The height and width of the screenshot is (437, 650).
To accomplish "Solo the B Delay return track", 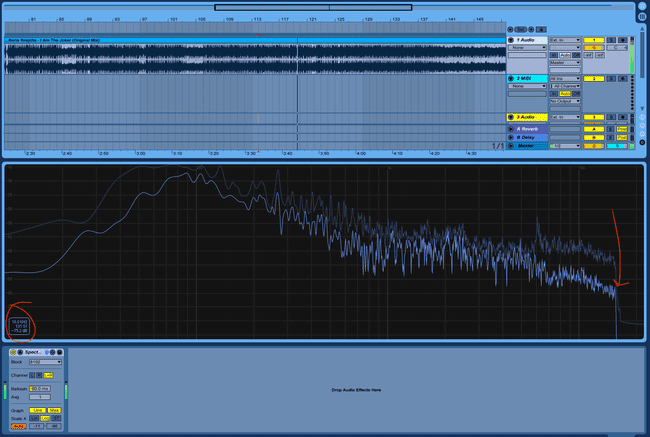I will [x=611, y=137].
